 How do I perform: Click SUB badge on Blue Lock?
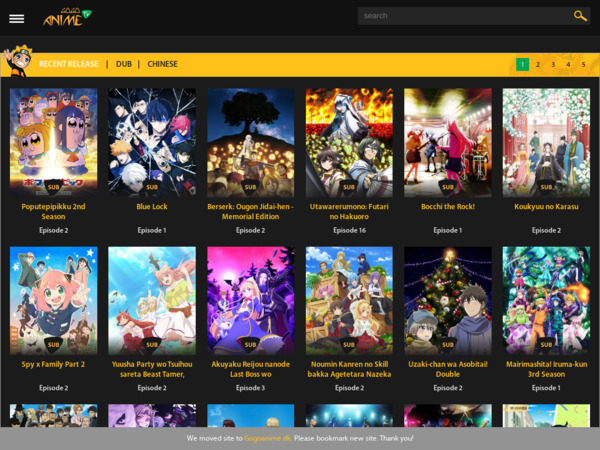pyautogui.click(x=152, y=187)
